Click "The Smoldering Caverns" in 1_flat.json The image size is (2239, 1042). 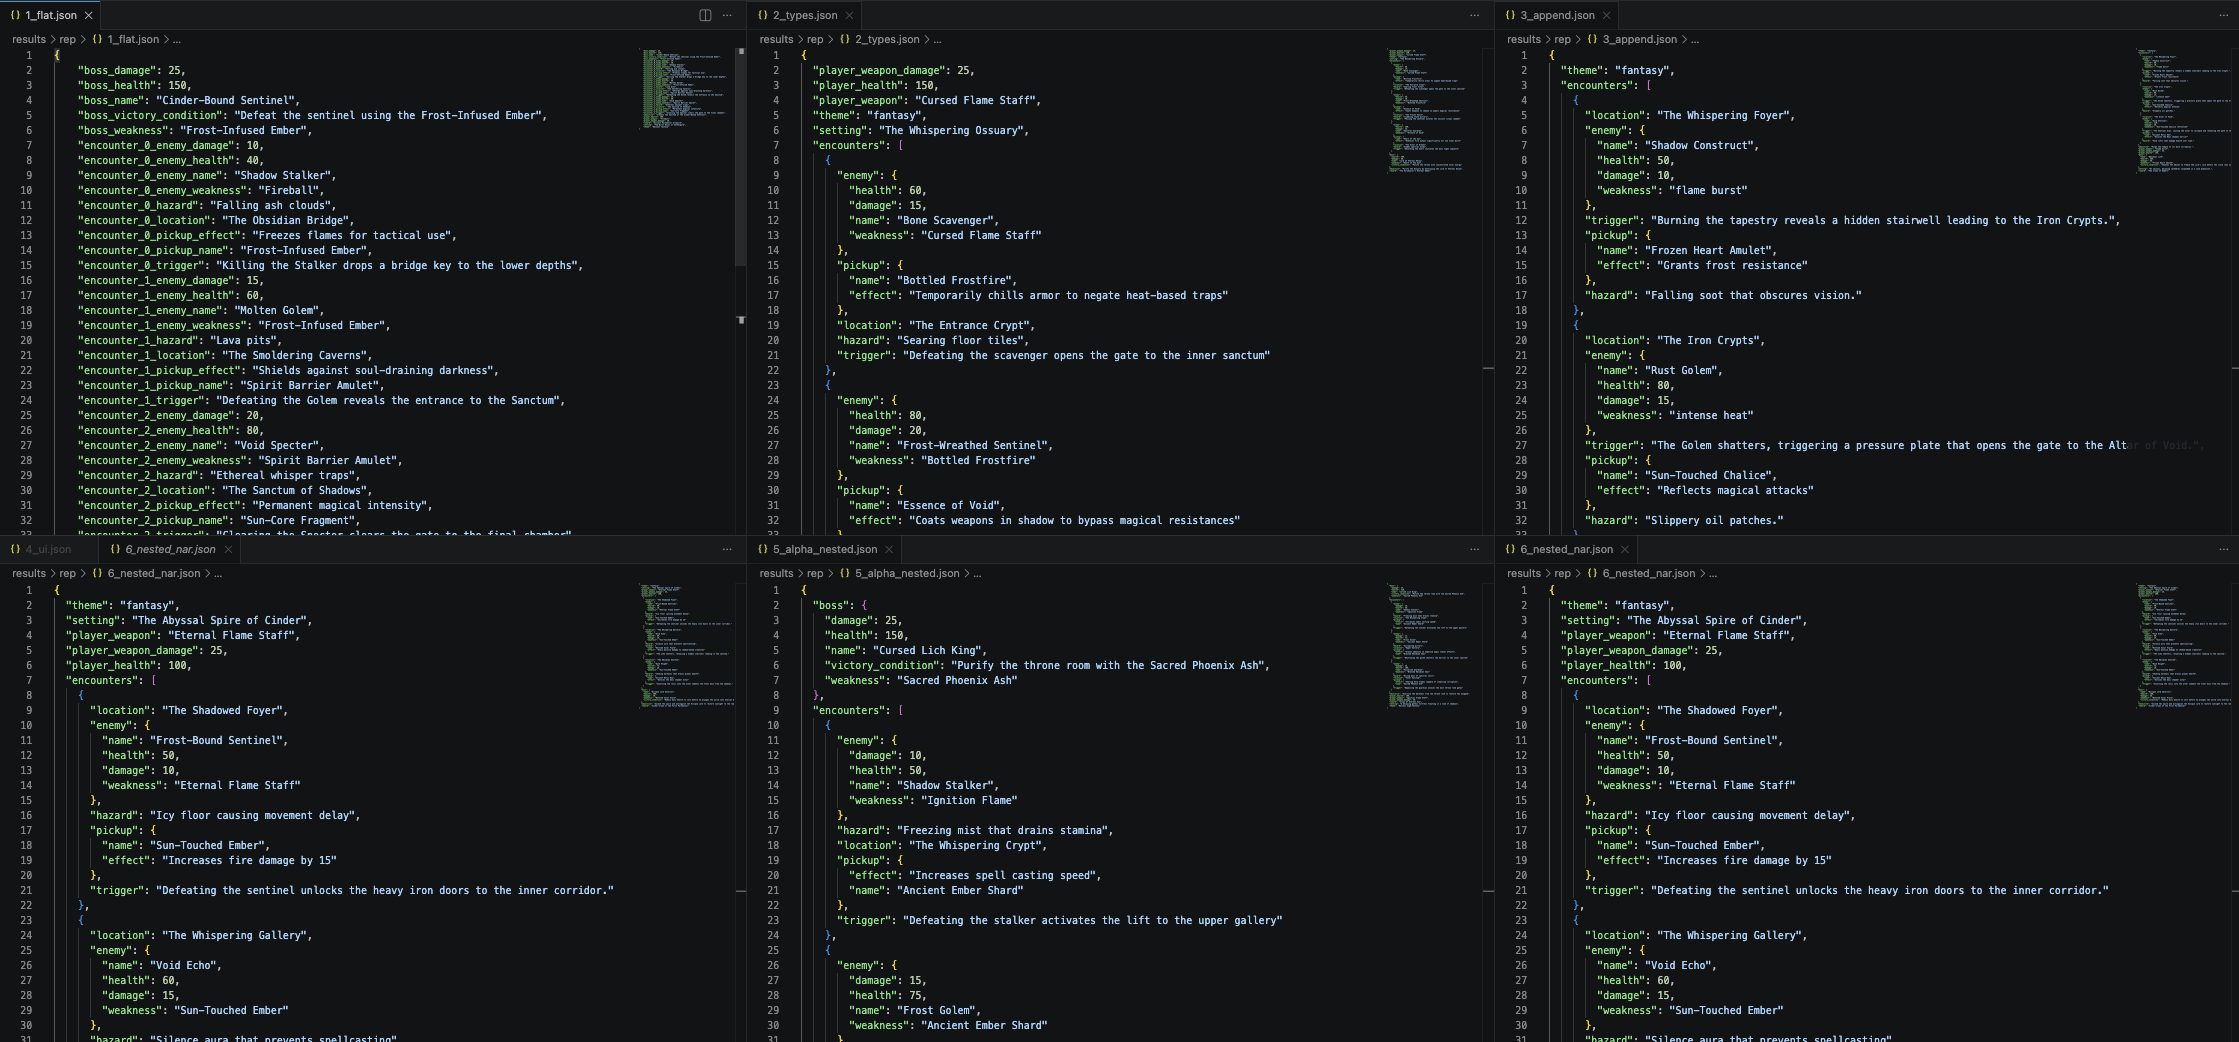(295, 355)
